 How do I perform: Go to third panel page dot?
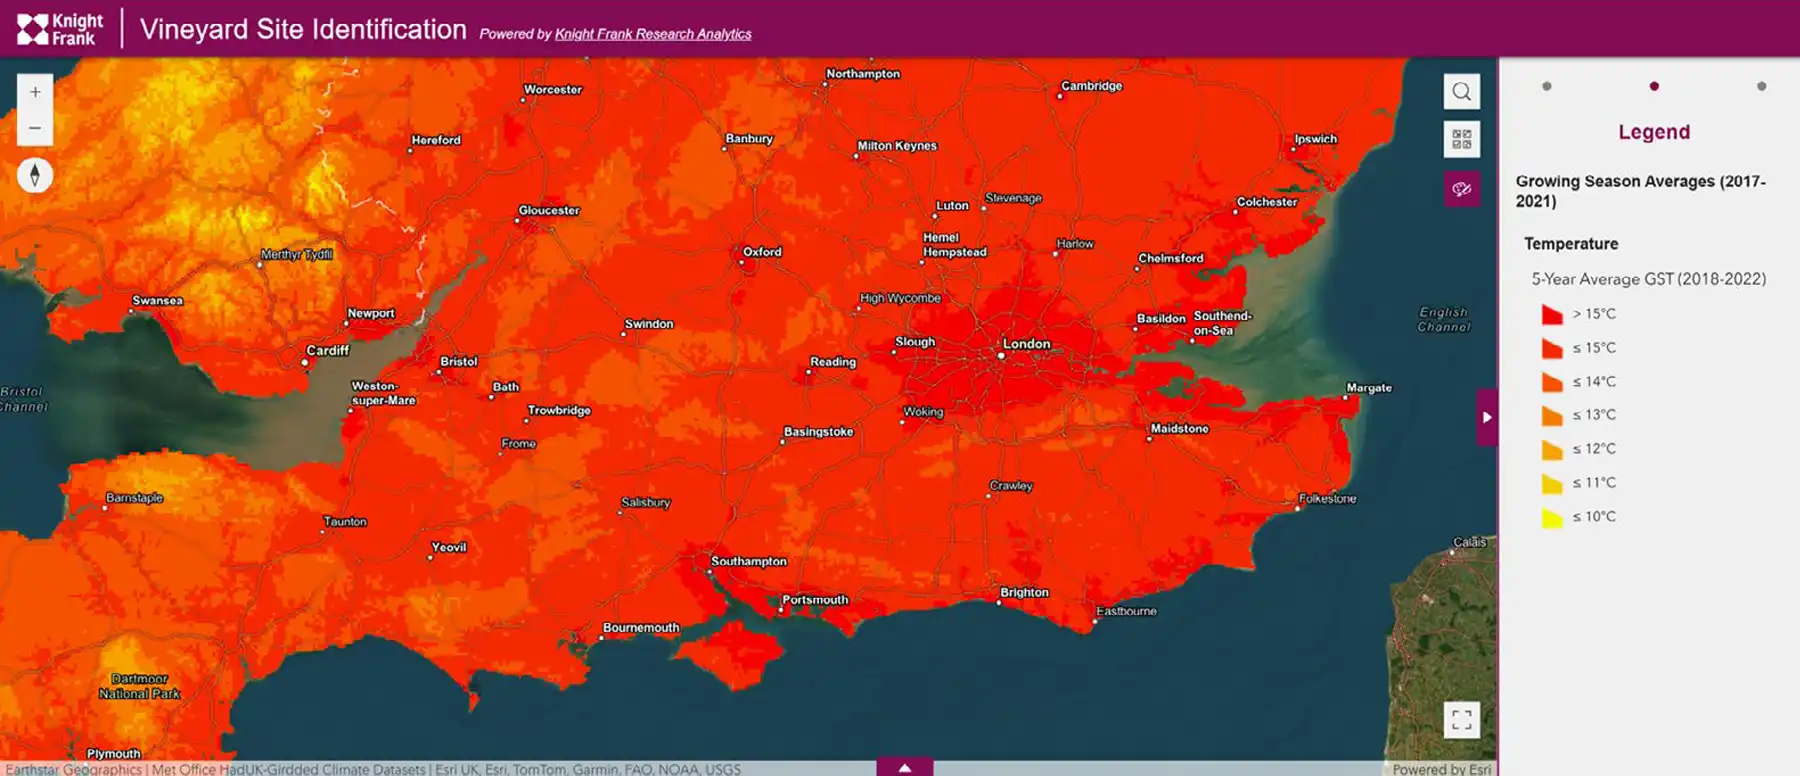click(1761, 86)
